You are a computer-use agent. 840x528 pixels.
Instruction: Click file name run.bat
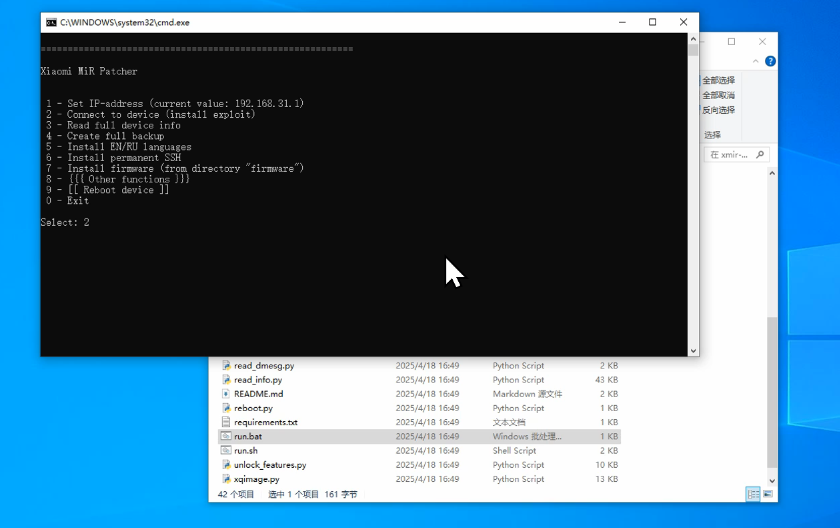[x=248, y=436]
